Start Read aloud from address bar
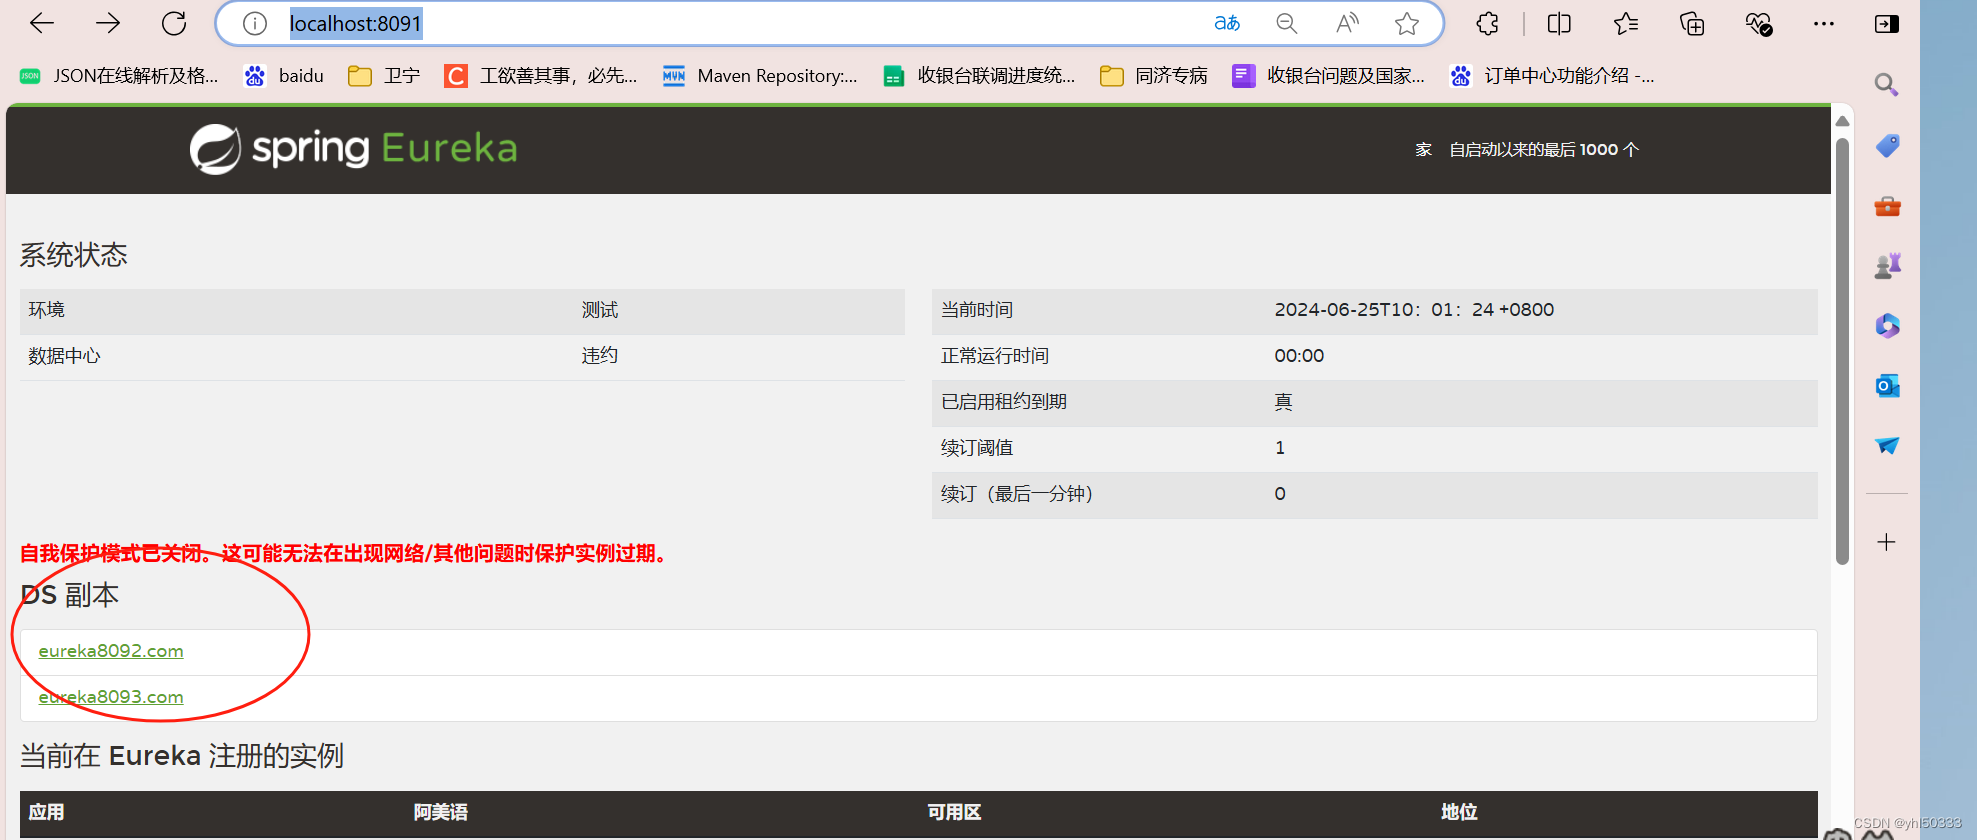The image size is (1977, 840). (x=1347, y=23)
